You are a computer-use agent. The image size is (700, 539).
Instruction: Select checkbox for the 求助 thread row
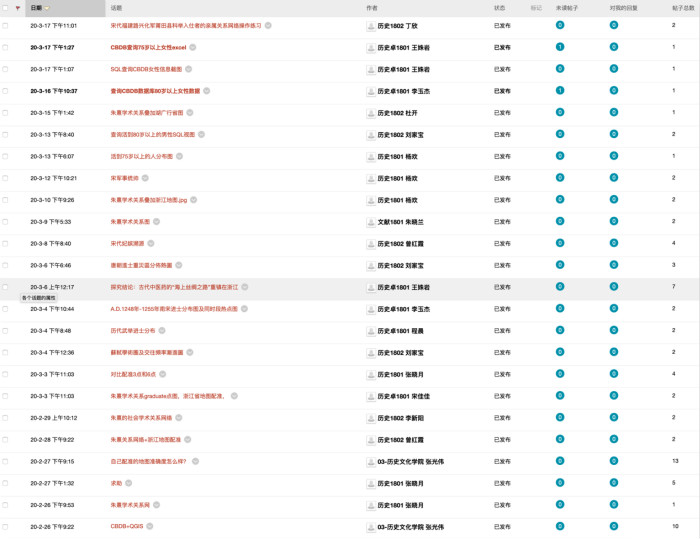pyautogui.click(x=5, y=483)
